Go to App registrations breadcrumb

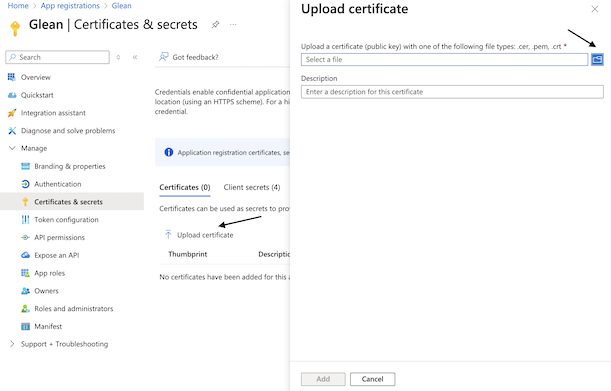tap(70, 6)
